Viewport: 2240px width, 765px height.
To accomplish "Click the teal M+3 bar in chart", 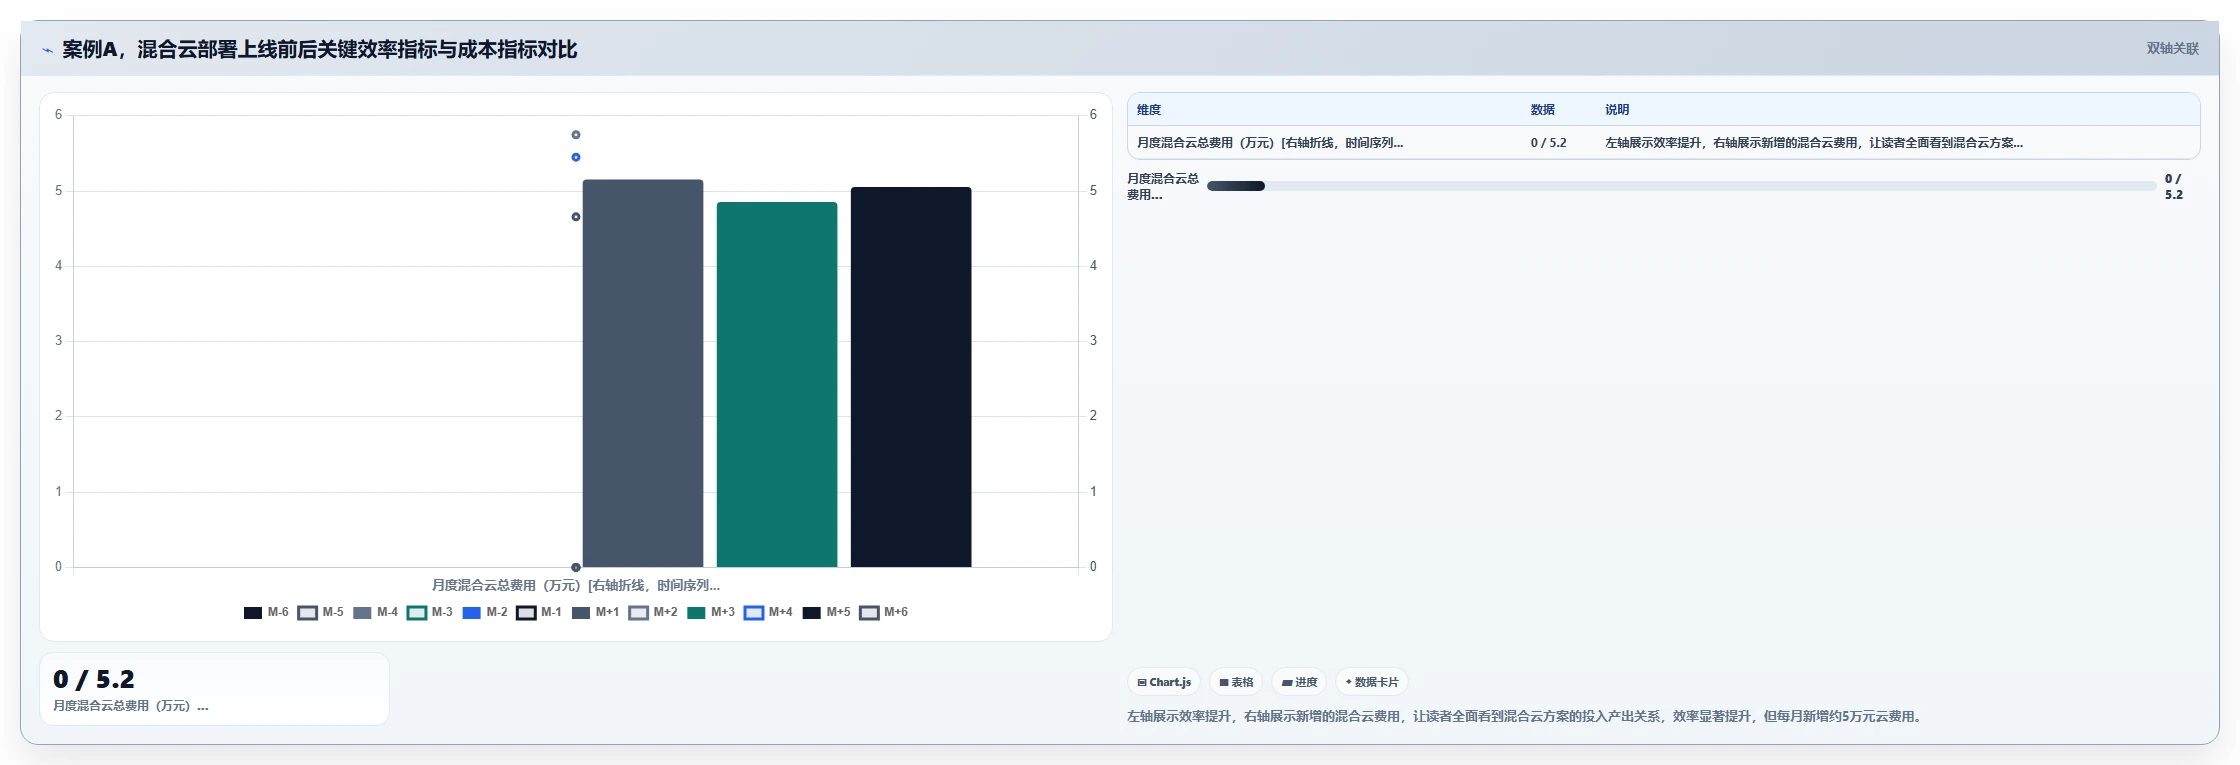I will [x=777, y=385].
